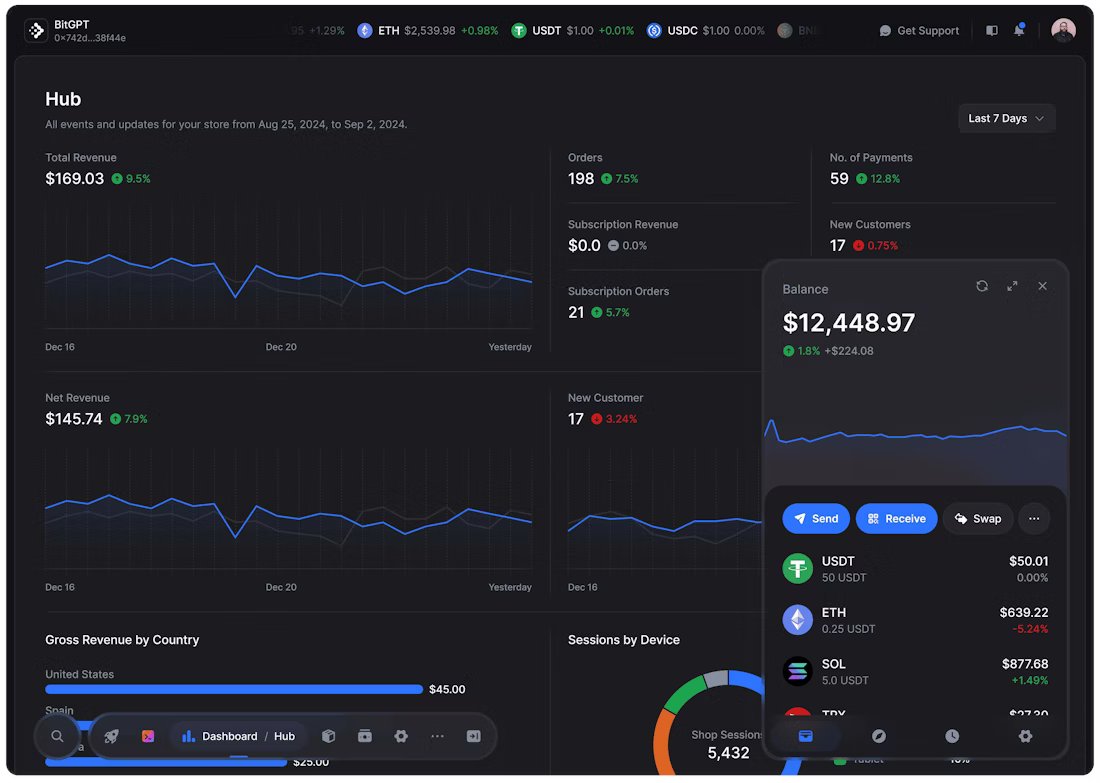
Task: Expand the Balance panel to fullscreen
Action: click(1012, 286)
